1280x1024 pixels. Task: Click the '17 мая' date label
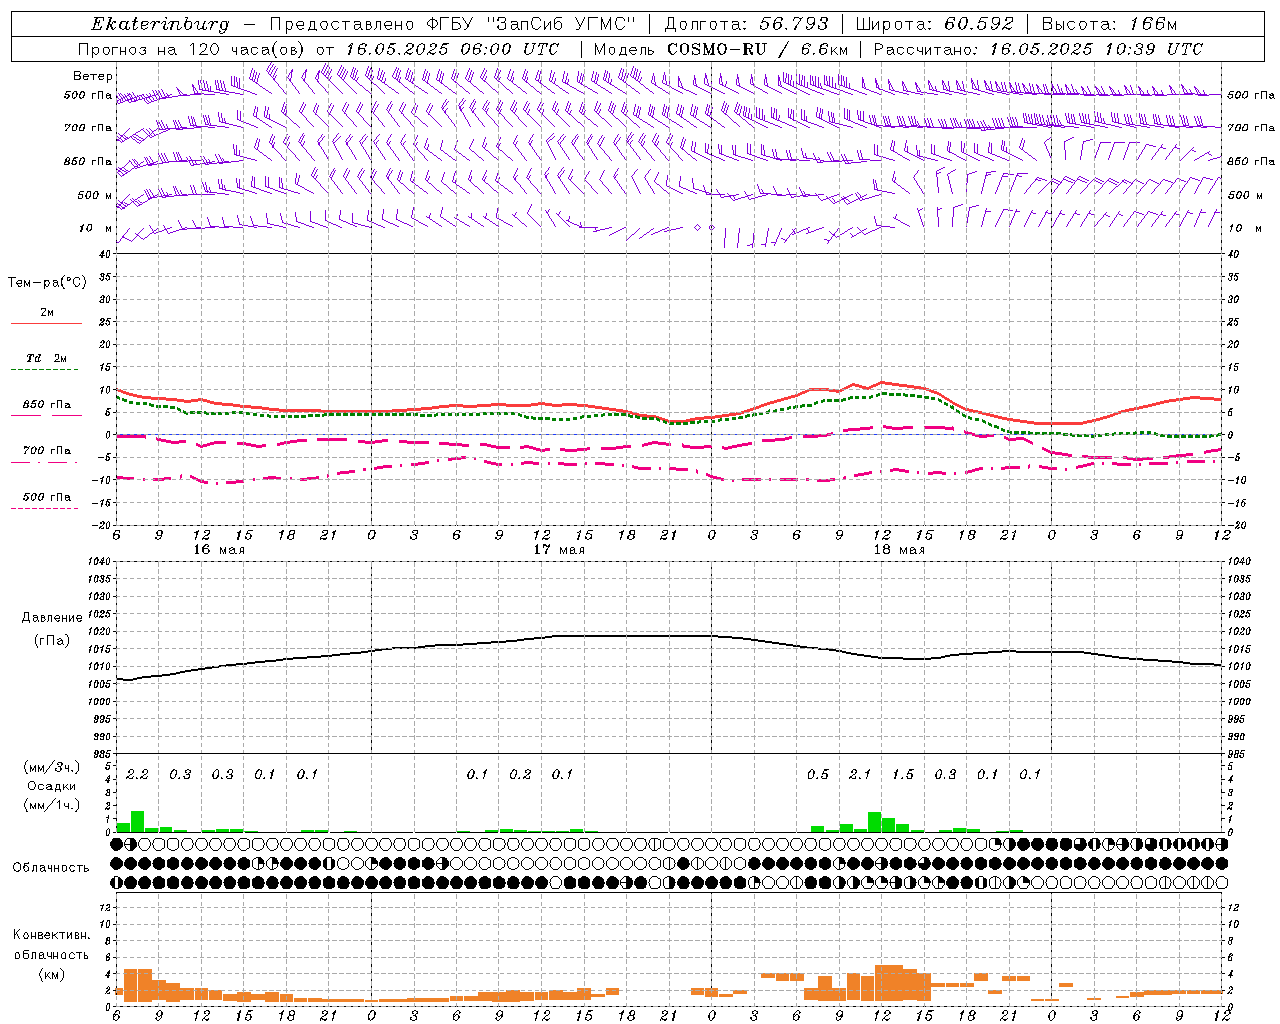point(559,550)
